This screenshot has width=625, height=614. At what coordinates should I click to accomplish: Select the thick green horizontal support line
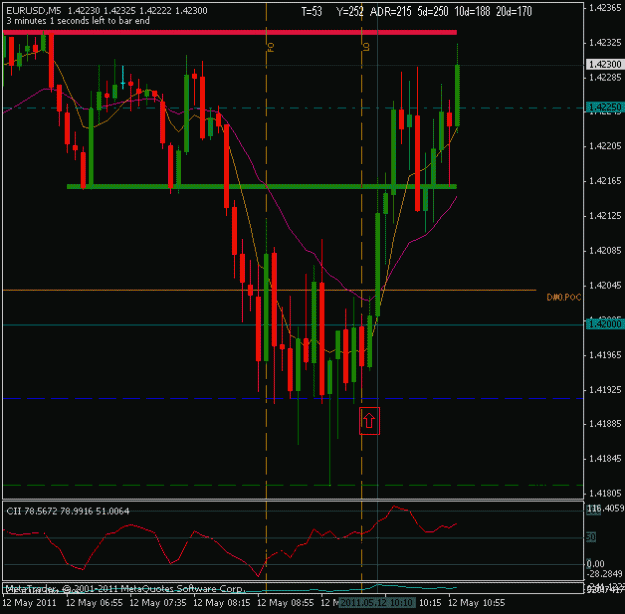pos(261,186)
